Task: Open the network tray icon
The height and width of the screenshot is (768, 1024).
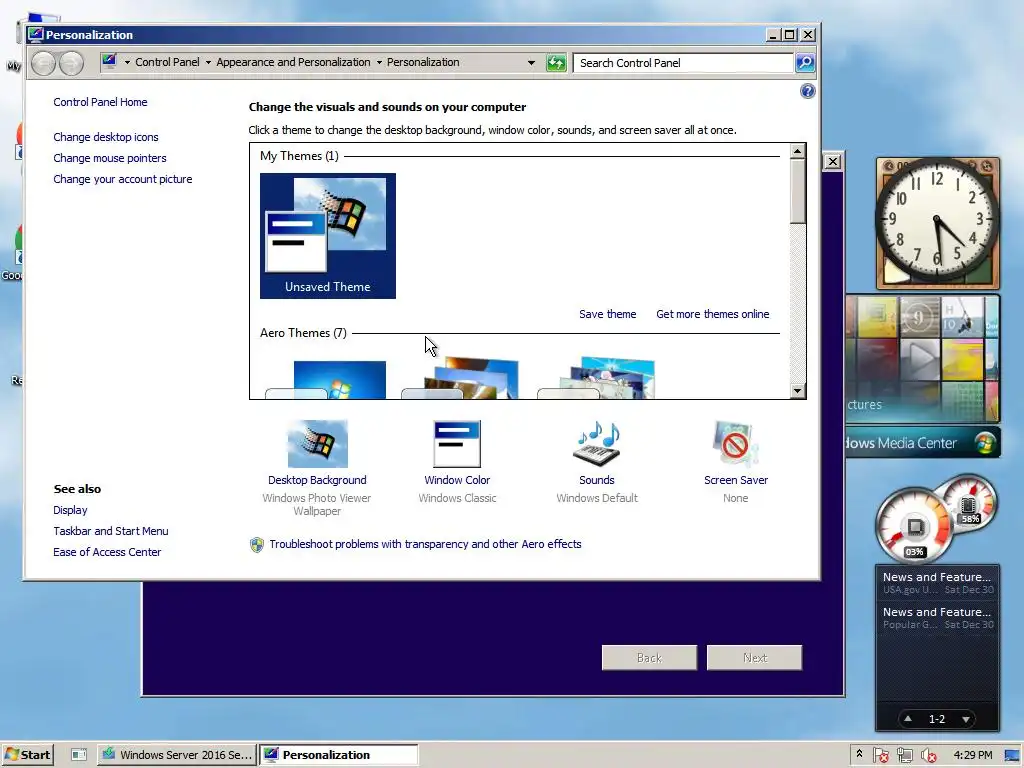Action: [x=904, y=756]
